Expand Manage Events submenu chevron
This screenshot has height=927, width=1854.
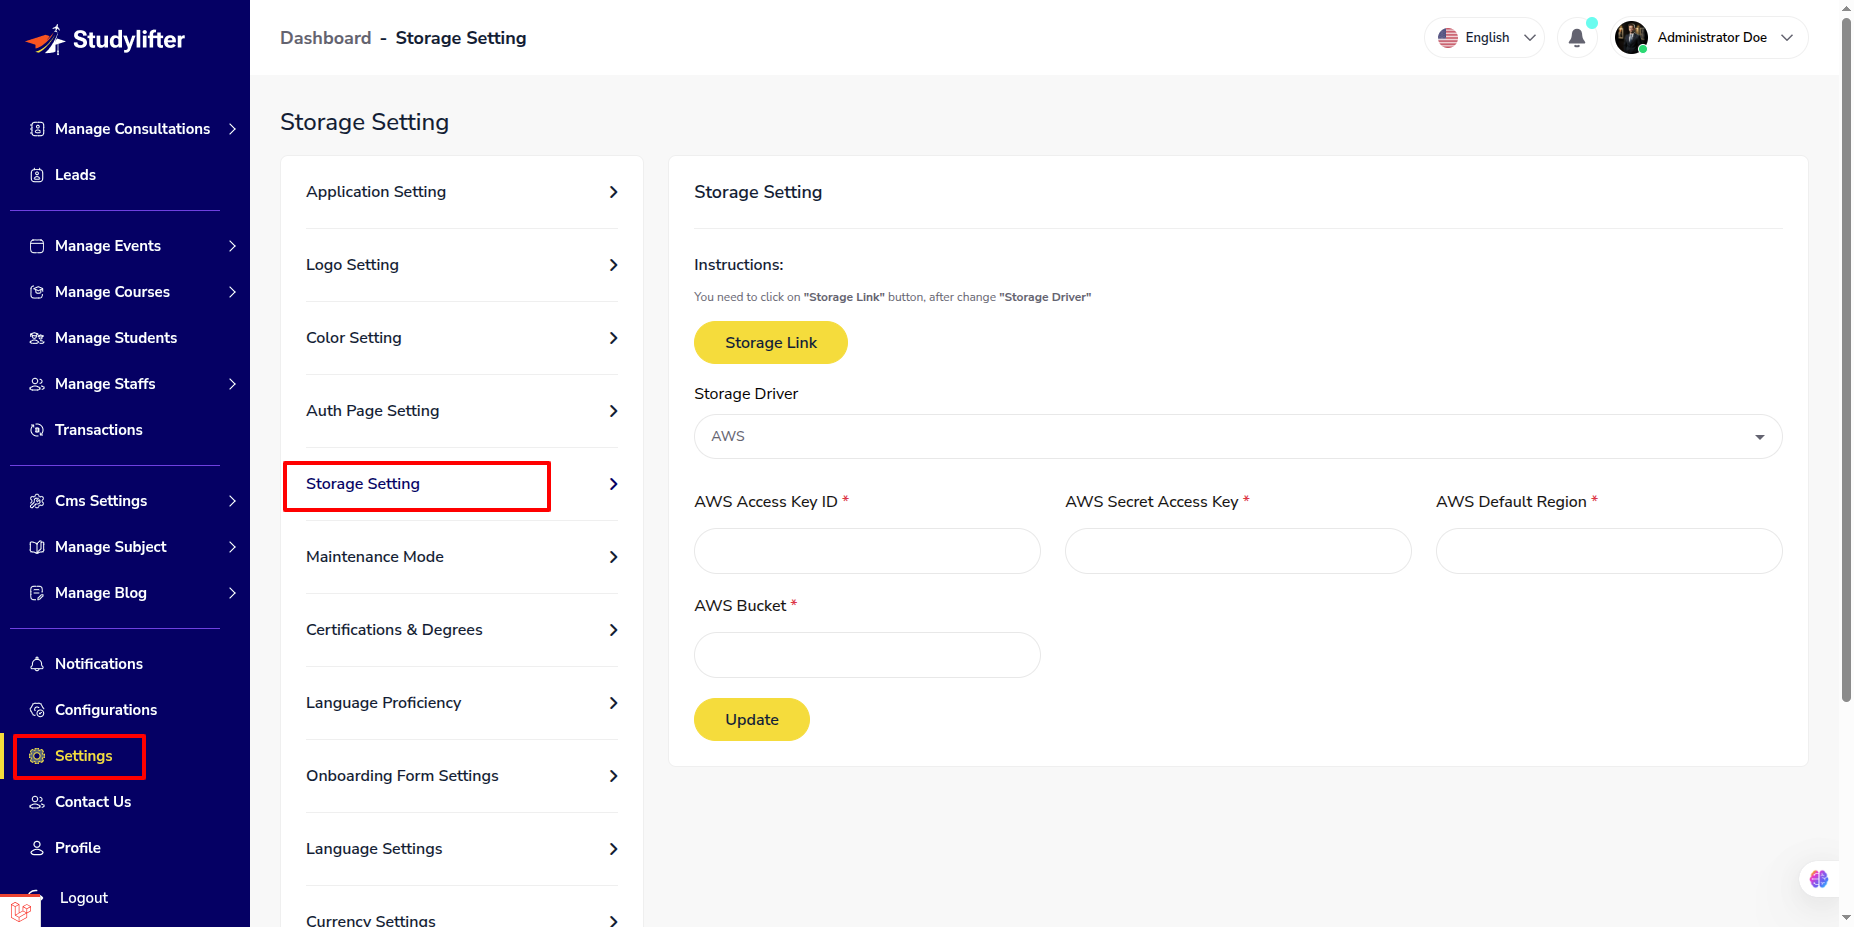tap(232, 246)
